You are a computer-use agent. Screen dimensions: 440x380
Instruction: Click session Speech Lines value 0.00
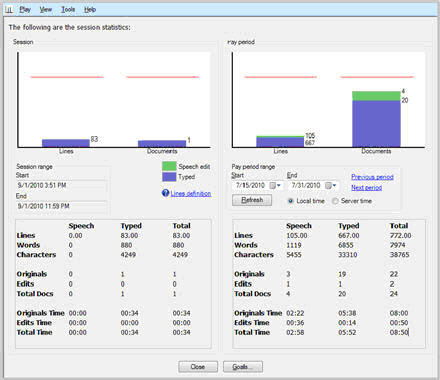coord(75,235)
